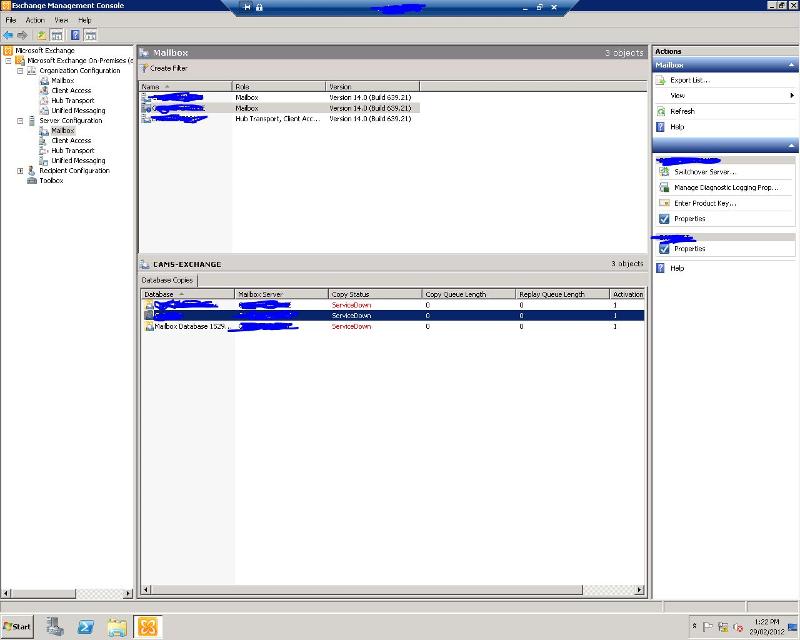Click Export List action

pyautogui.click(x=690, y=80)
